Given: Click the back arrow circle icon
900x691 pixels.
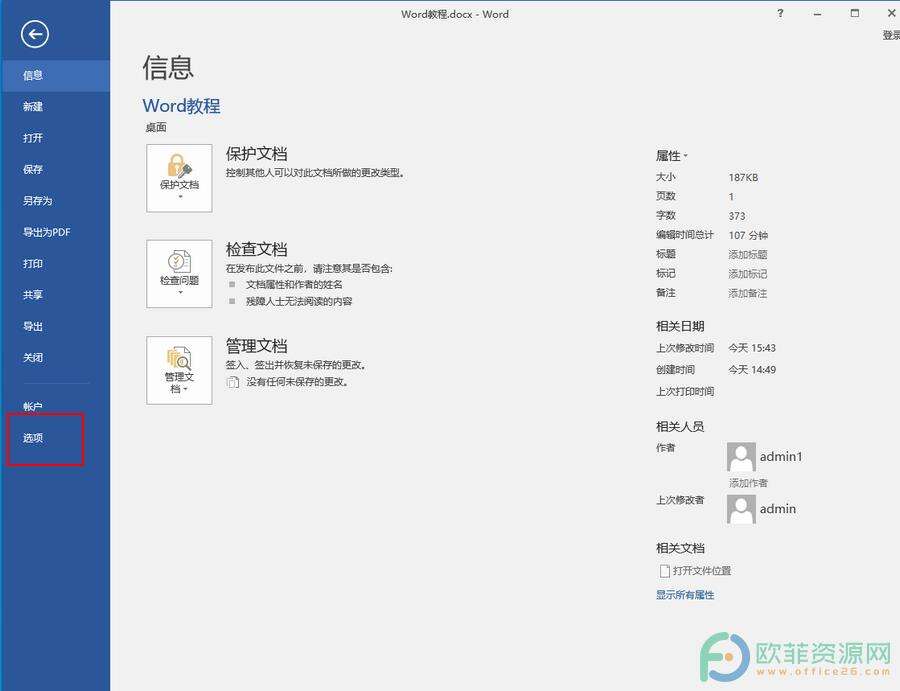Looking at the screenshot, I should (x=35, y=34).
